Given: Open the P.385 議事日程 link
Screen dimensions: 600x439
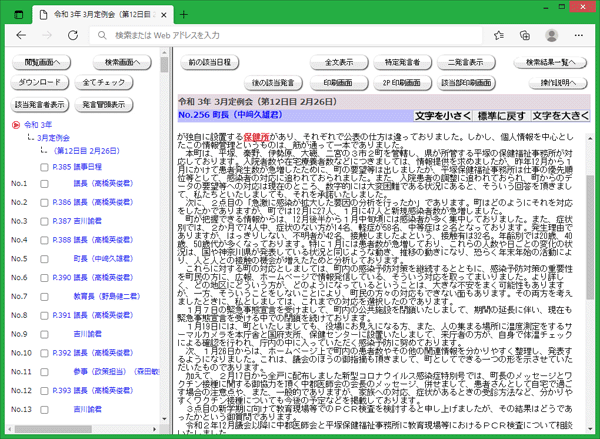Looking at the screenshot, I should pos(77,167).
